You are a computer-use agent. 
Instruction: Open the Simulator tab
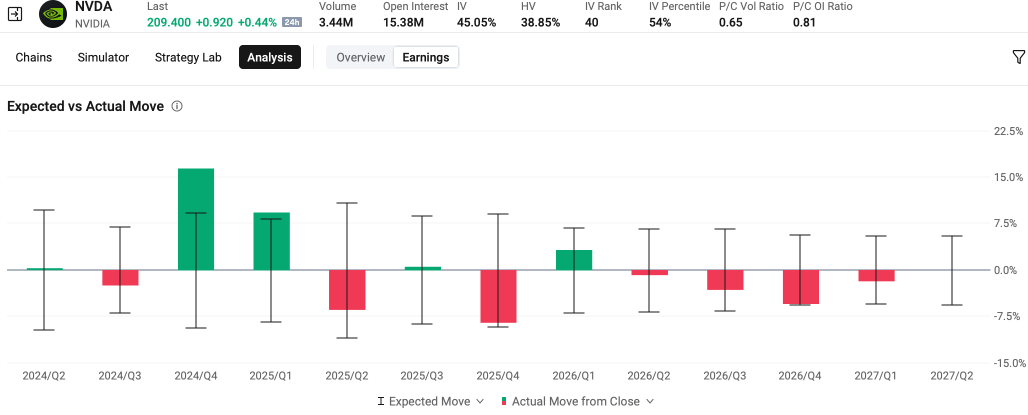click(103, 57)
